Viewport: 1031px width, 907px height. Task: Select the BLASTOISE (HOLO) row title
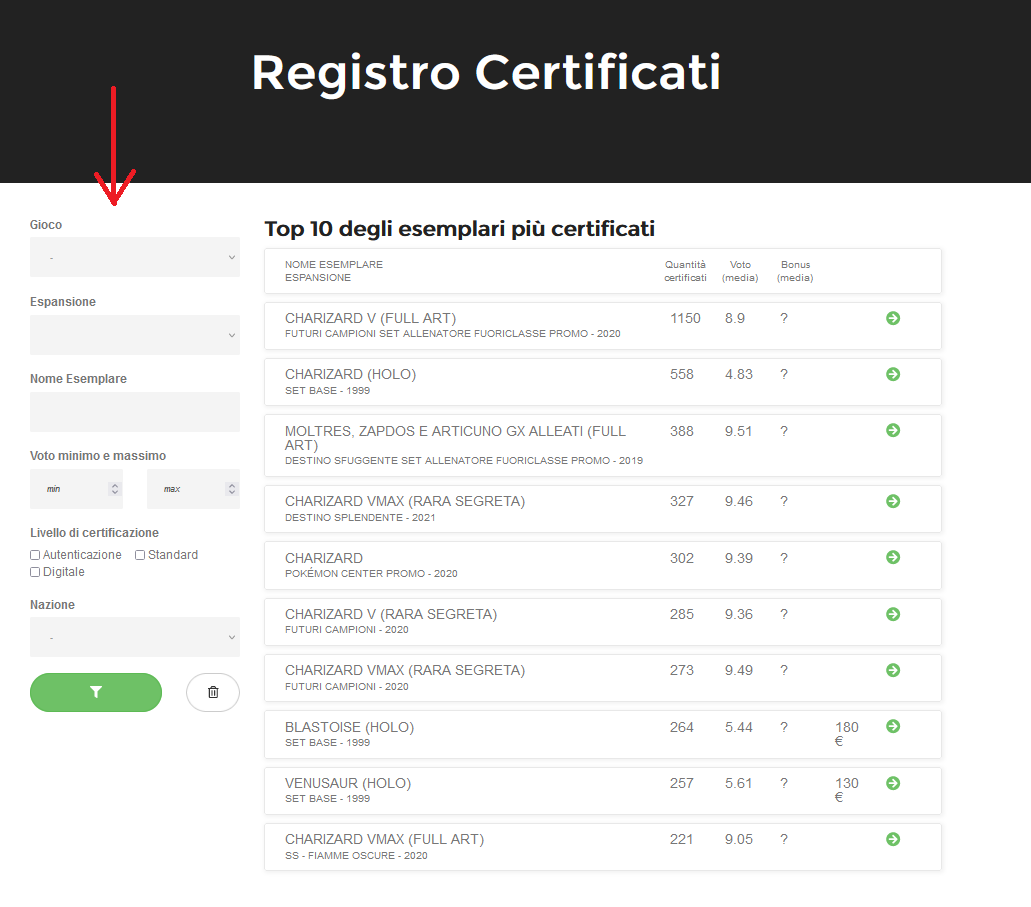pyautogui.click(x=349, y=727)
